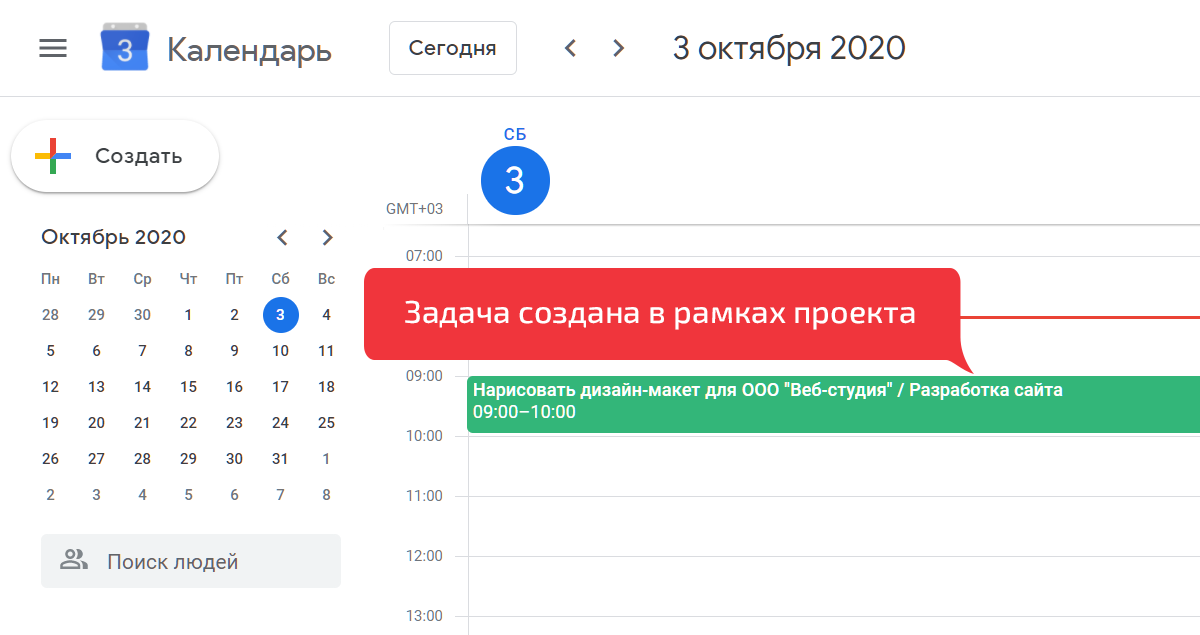Select October 21 in the mini calendar

point(142,423)
